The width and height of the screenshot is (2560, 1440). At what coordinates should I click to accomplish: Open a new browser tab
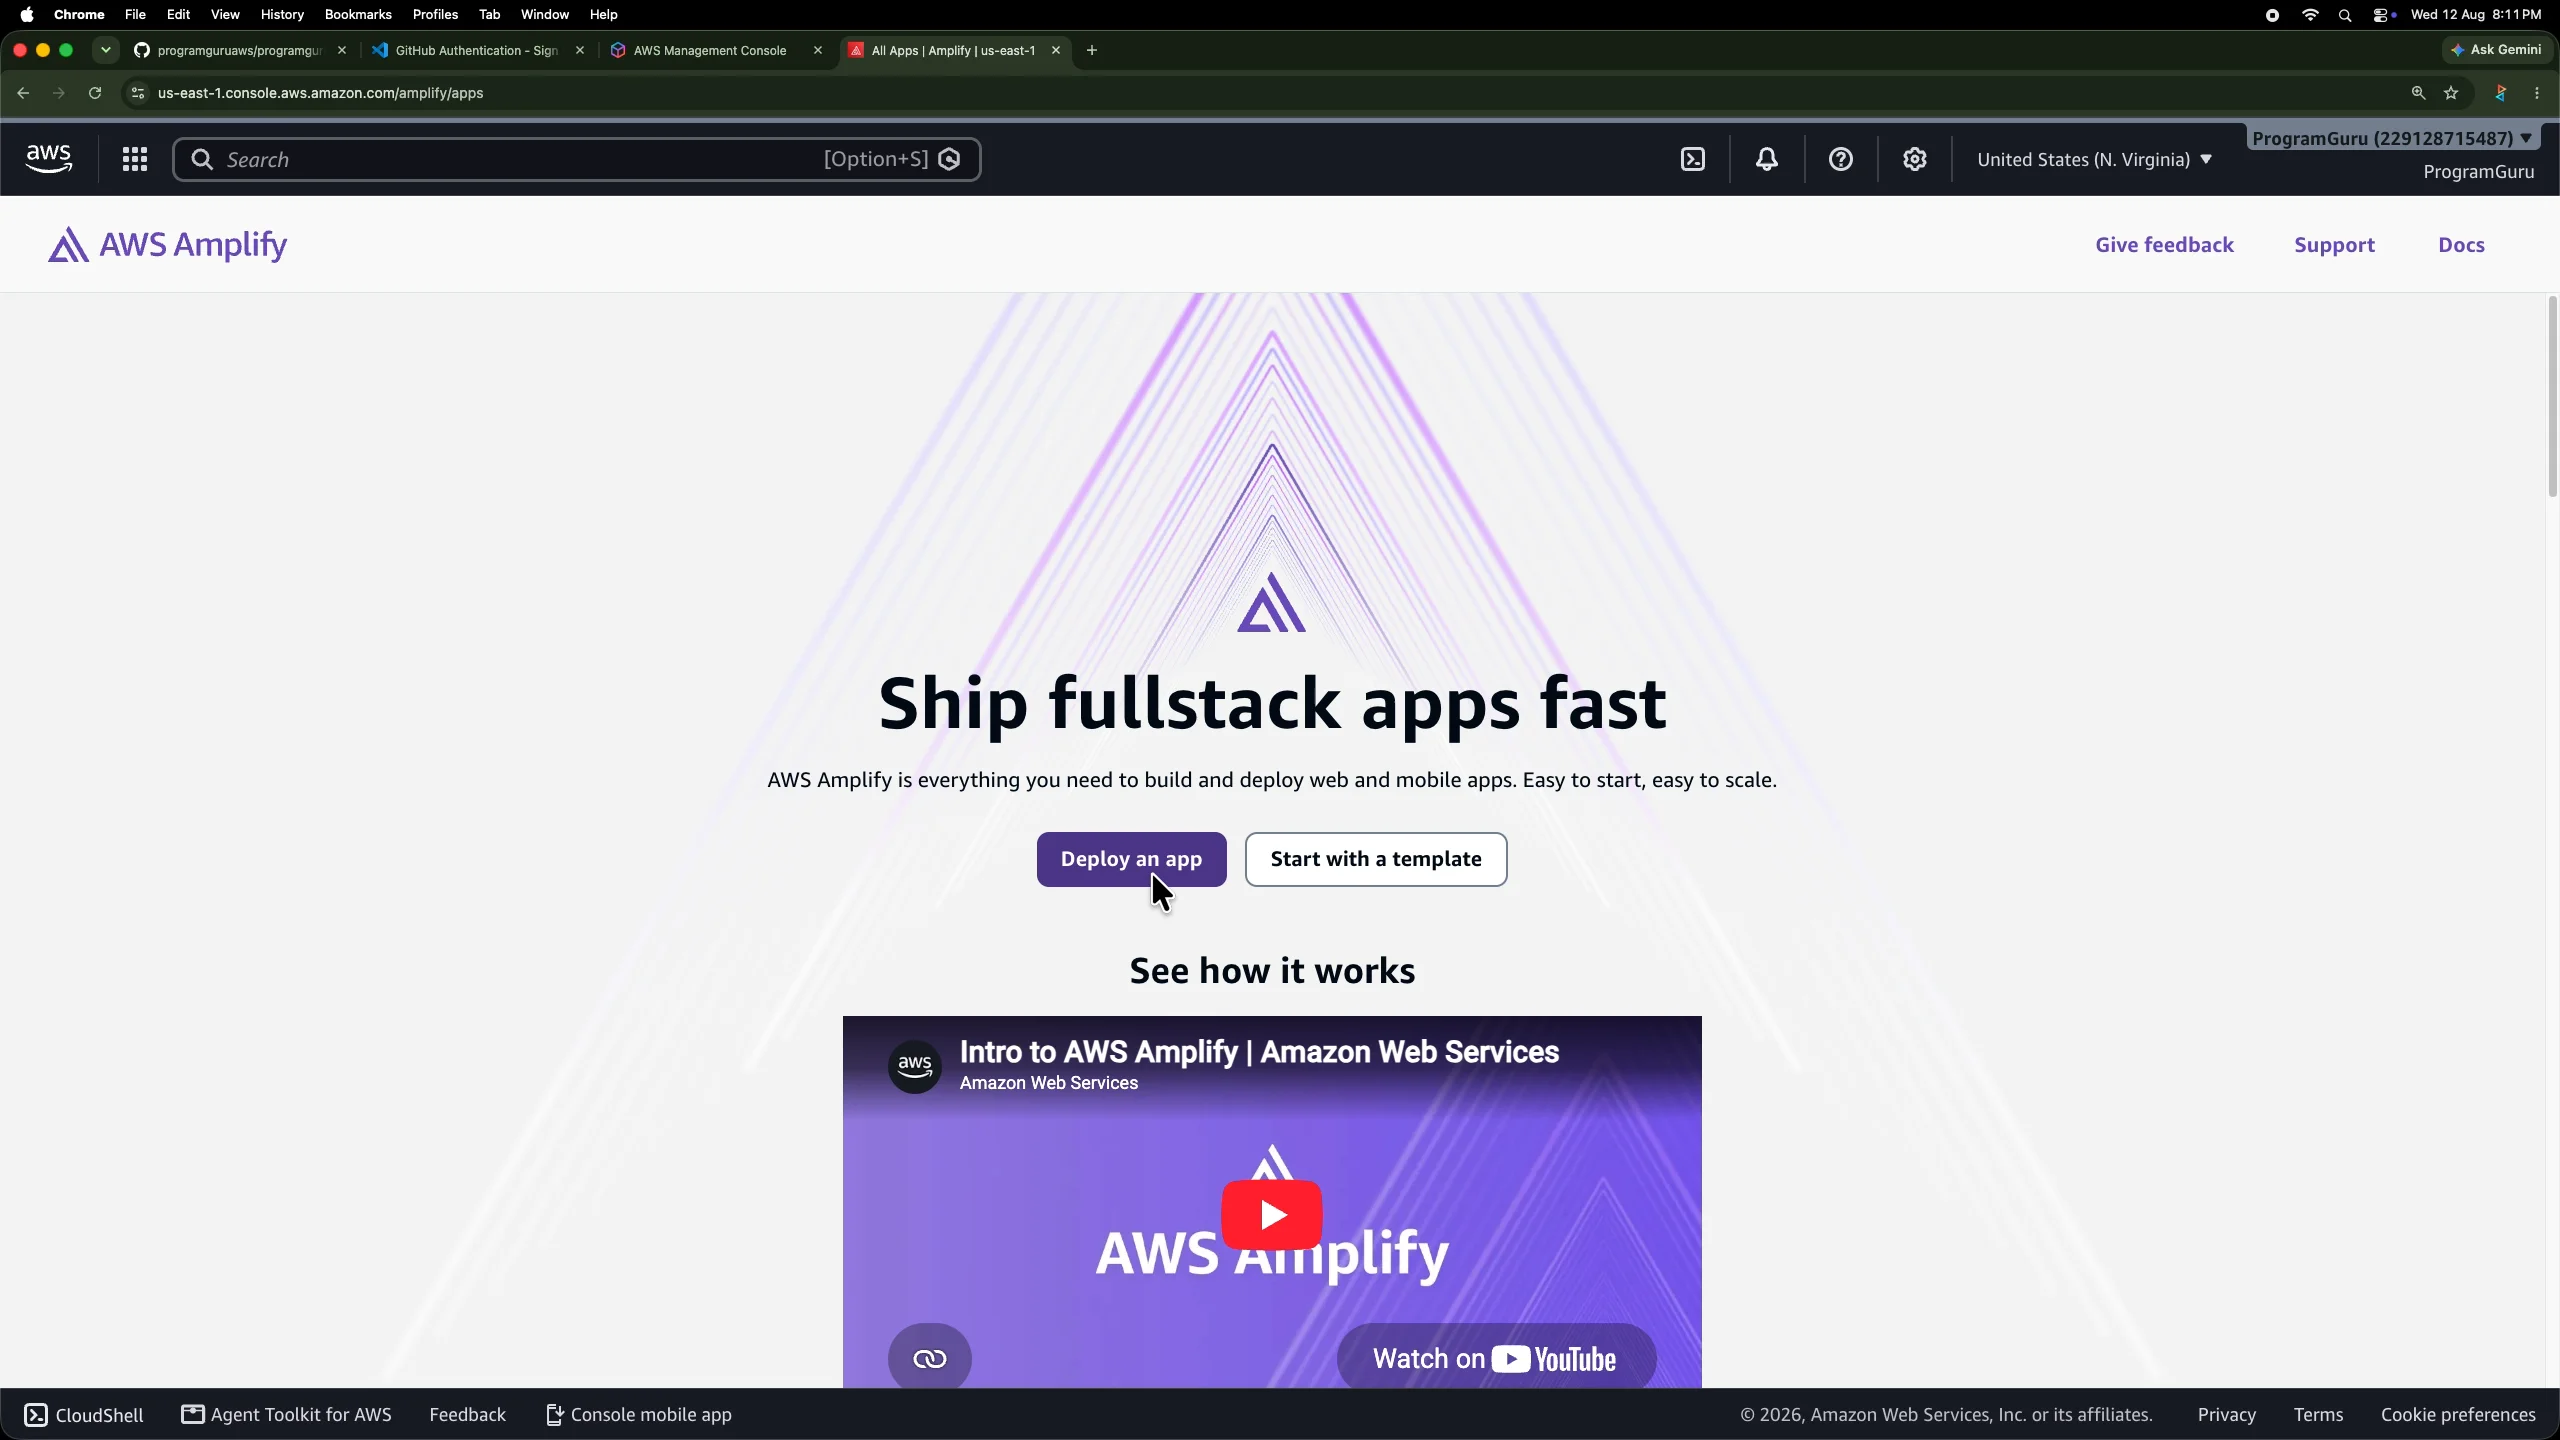[x=1092, y=50]
